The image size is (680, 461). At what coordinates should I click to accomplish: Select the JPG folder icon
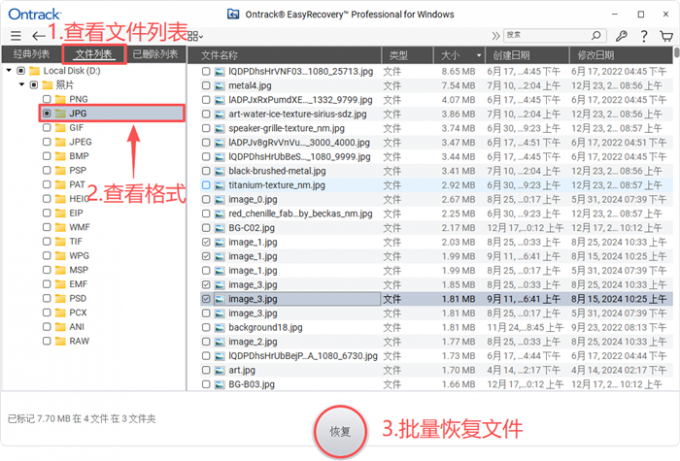coord(61,113)
